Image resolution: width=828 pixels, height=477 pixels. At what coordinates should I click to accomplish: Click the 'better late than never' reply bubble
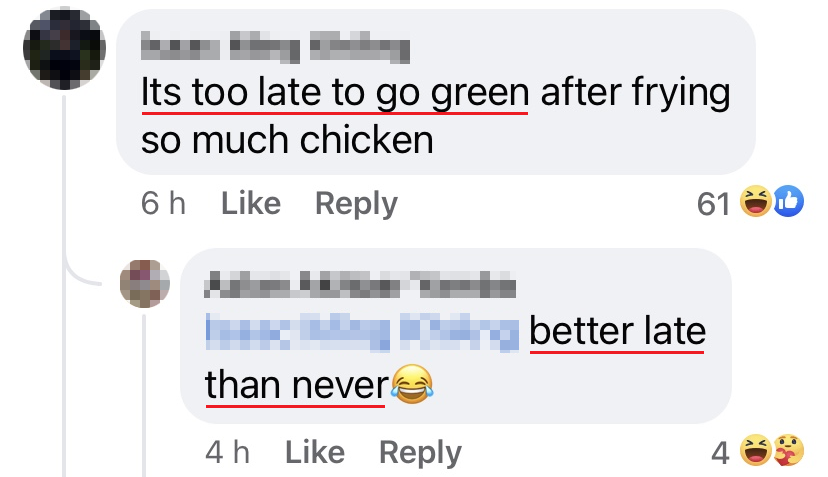[x=456, y=336]
